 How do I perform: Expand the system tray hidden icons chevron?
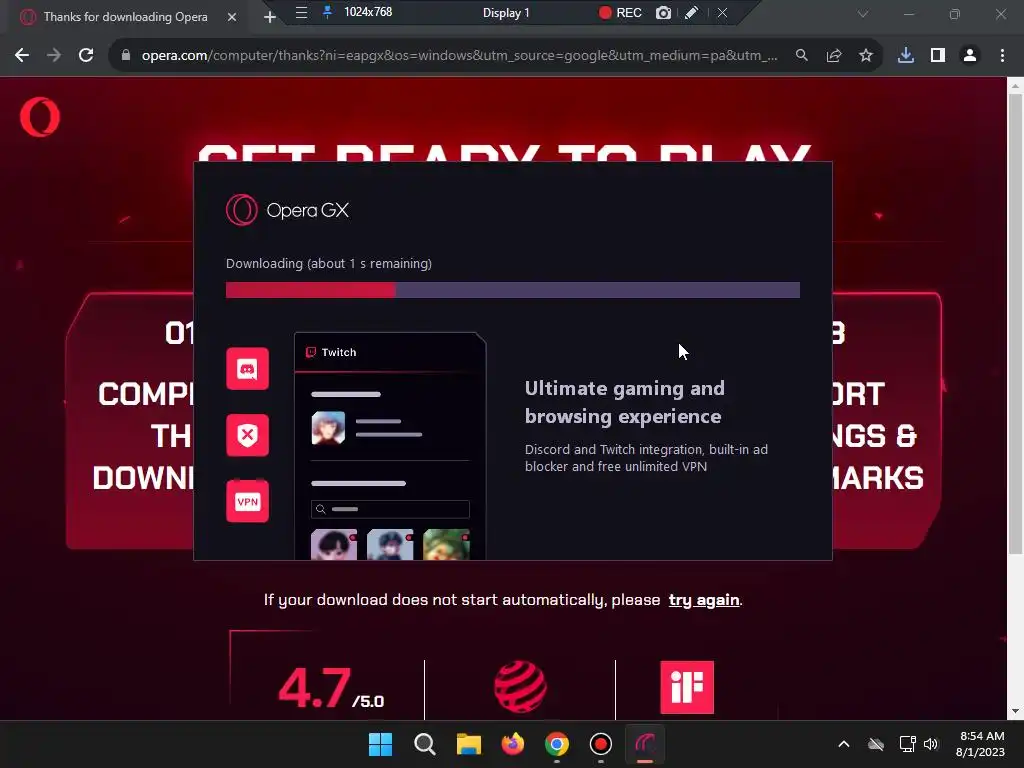[x=844, y=744]
